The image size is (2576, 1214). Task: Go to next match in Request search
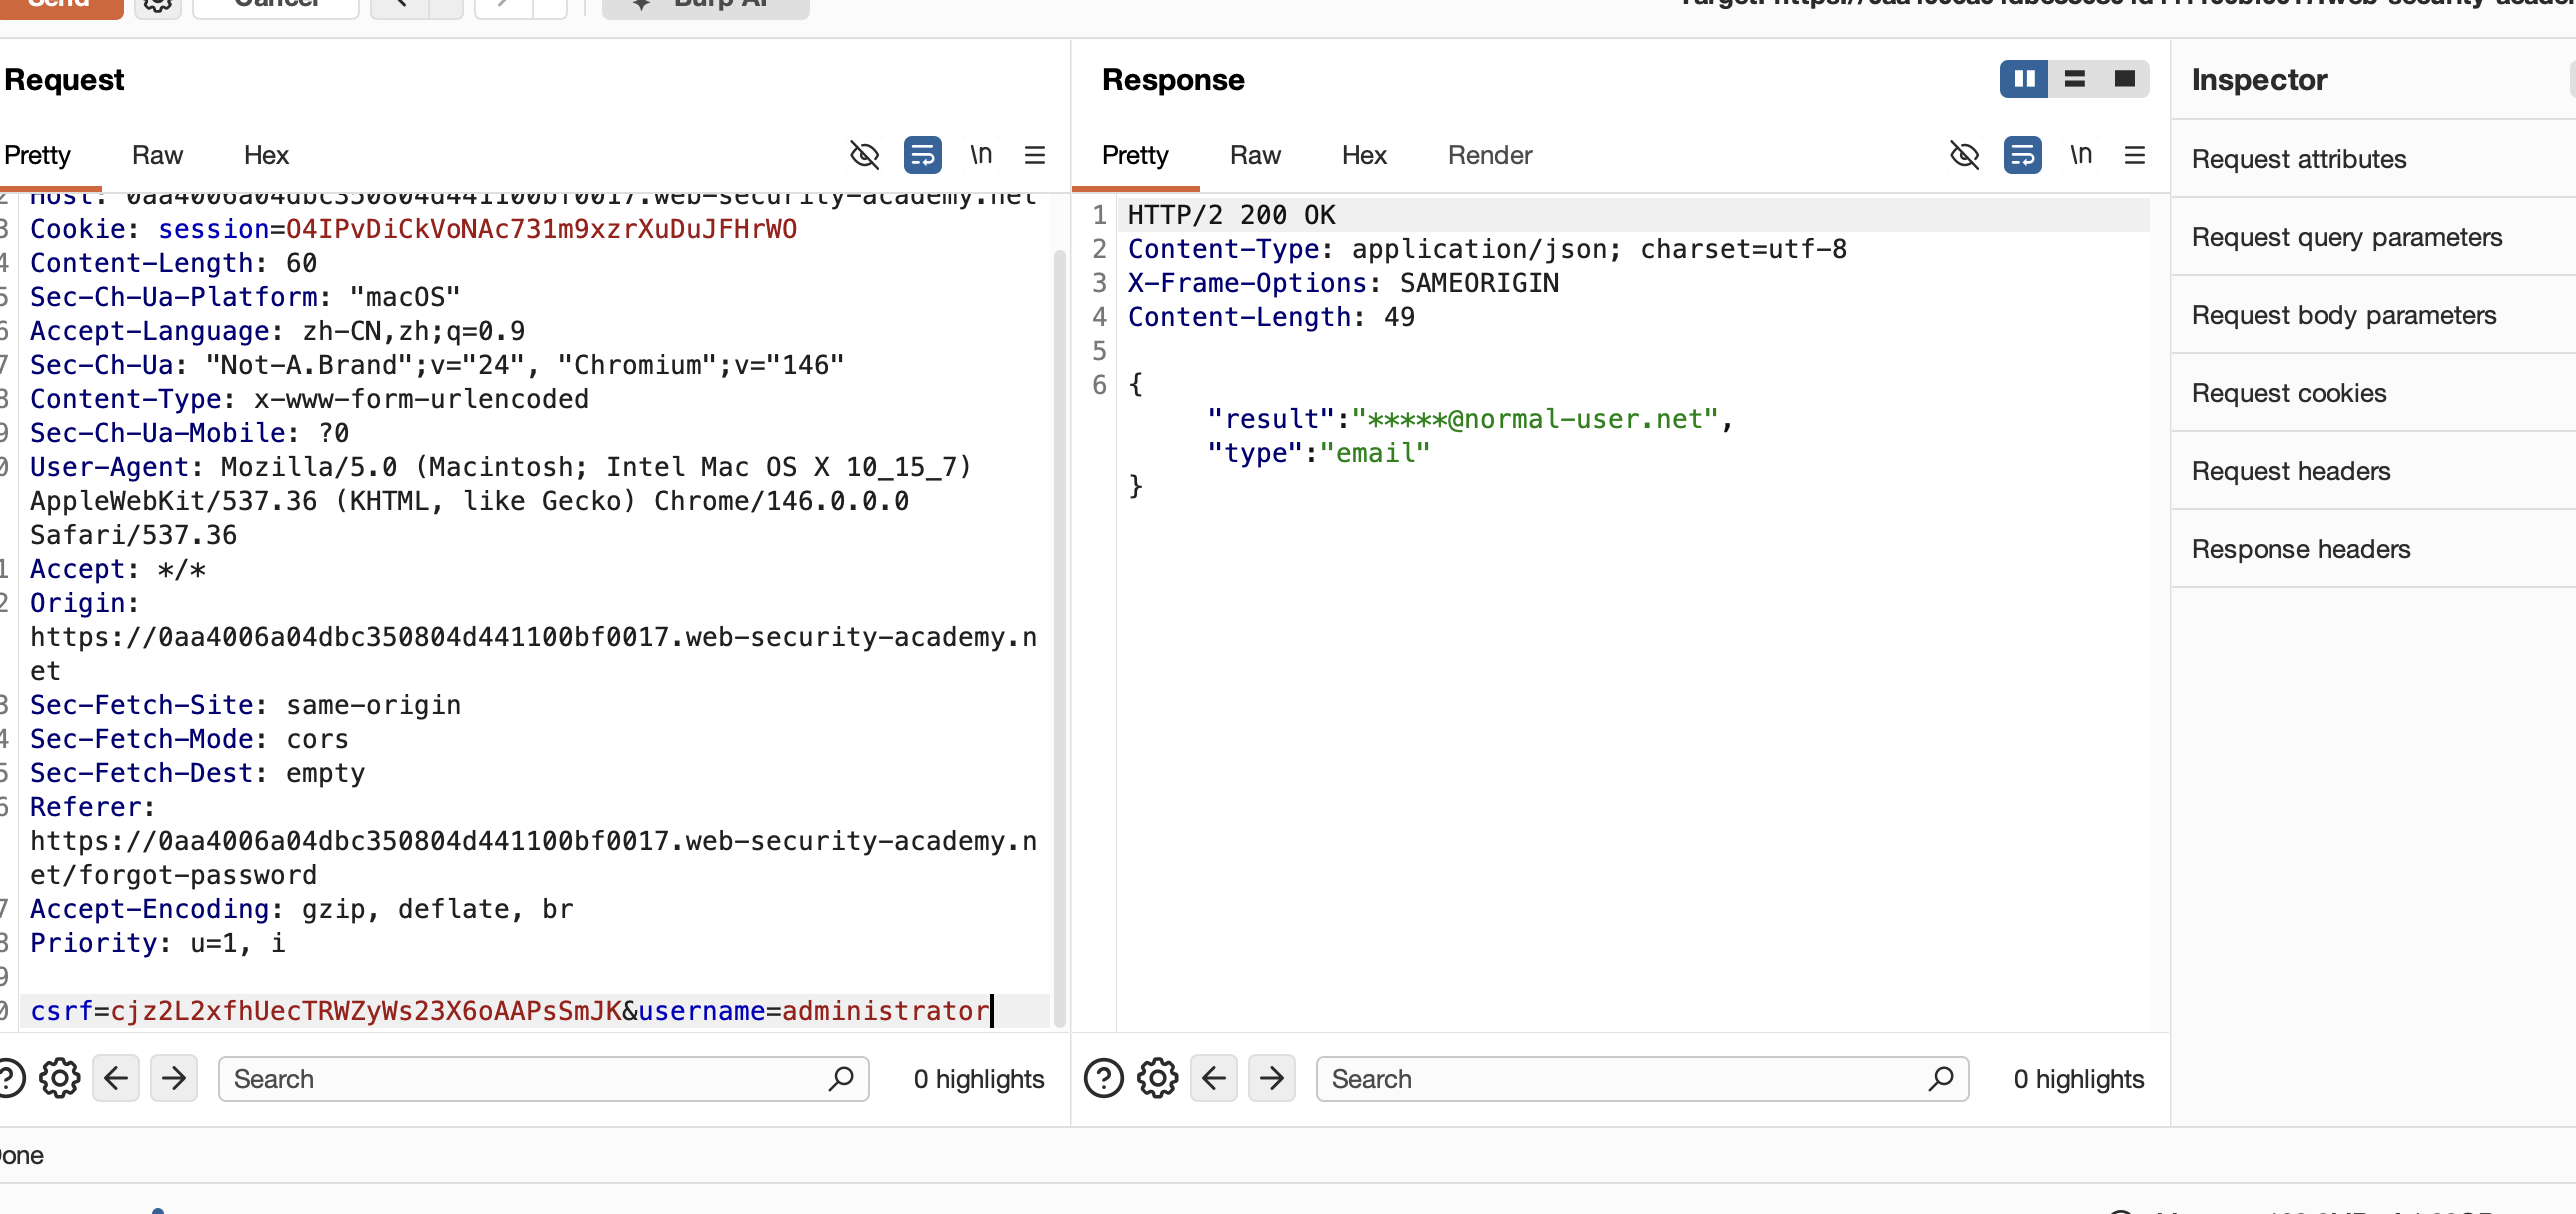[174, 1079]
